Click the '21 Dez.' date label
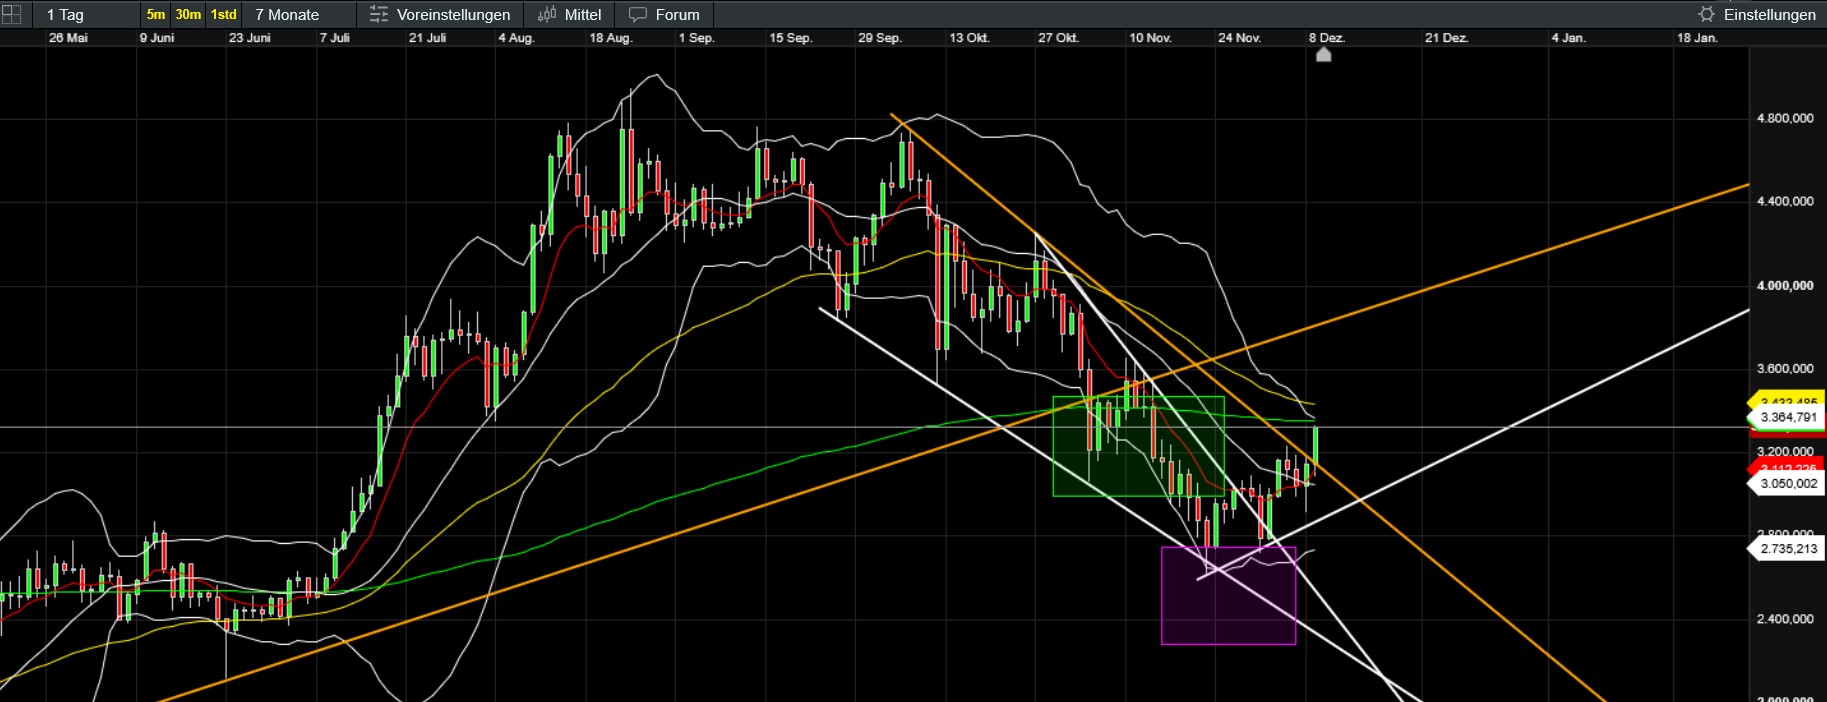1827x702 pixels. tap(1447, 38)
